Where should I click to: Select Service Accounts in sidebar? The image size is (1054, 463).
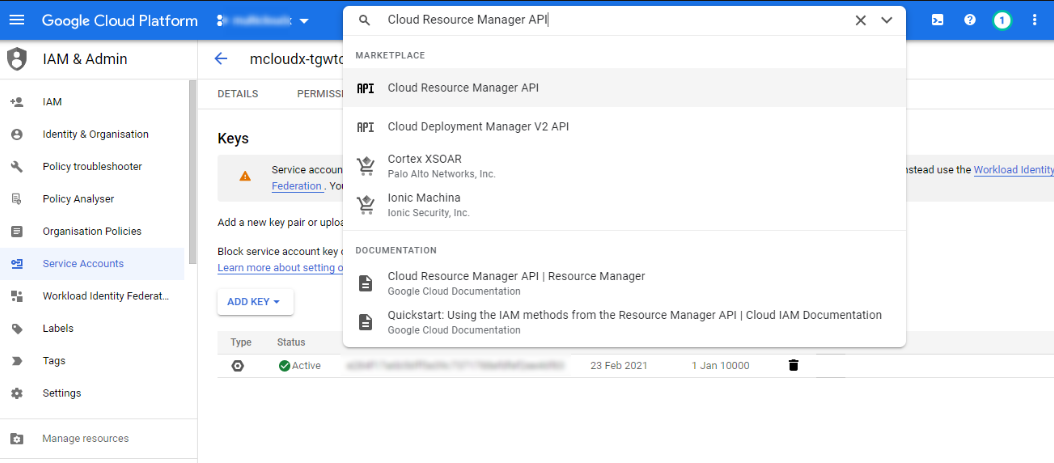coord(83,264)
